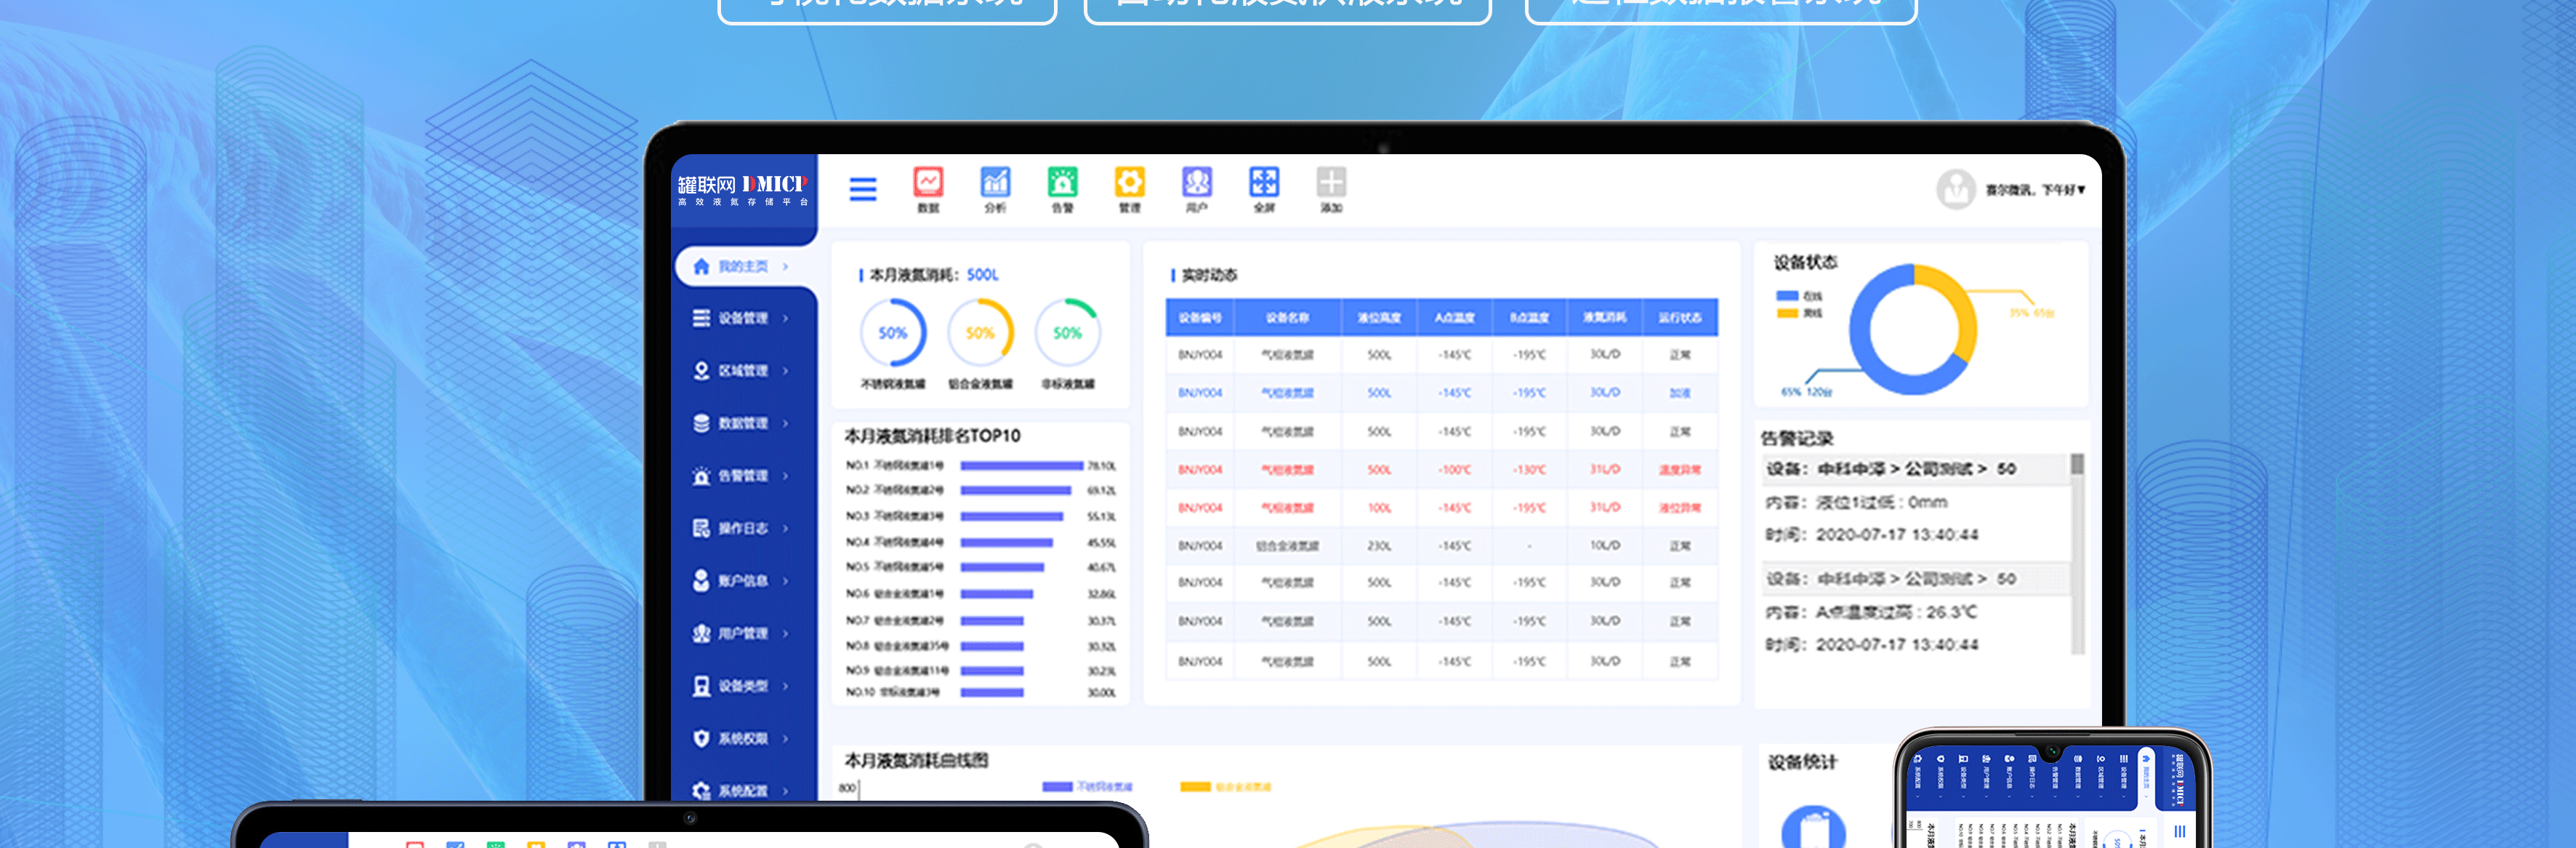The image size is (2576, 848).
Task: Sort by the 运行状态 column header
Action: click(1680, 318)
